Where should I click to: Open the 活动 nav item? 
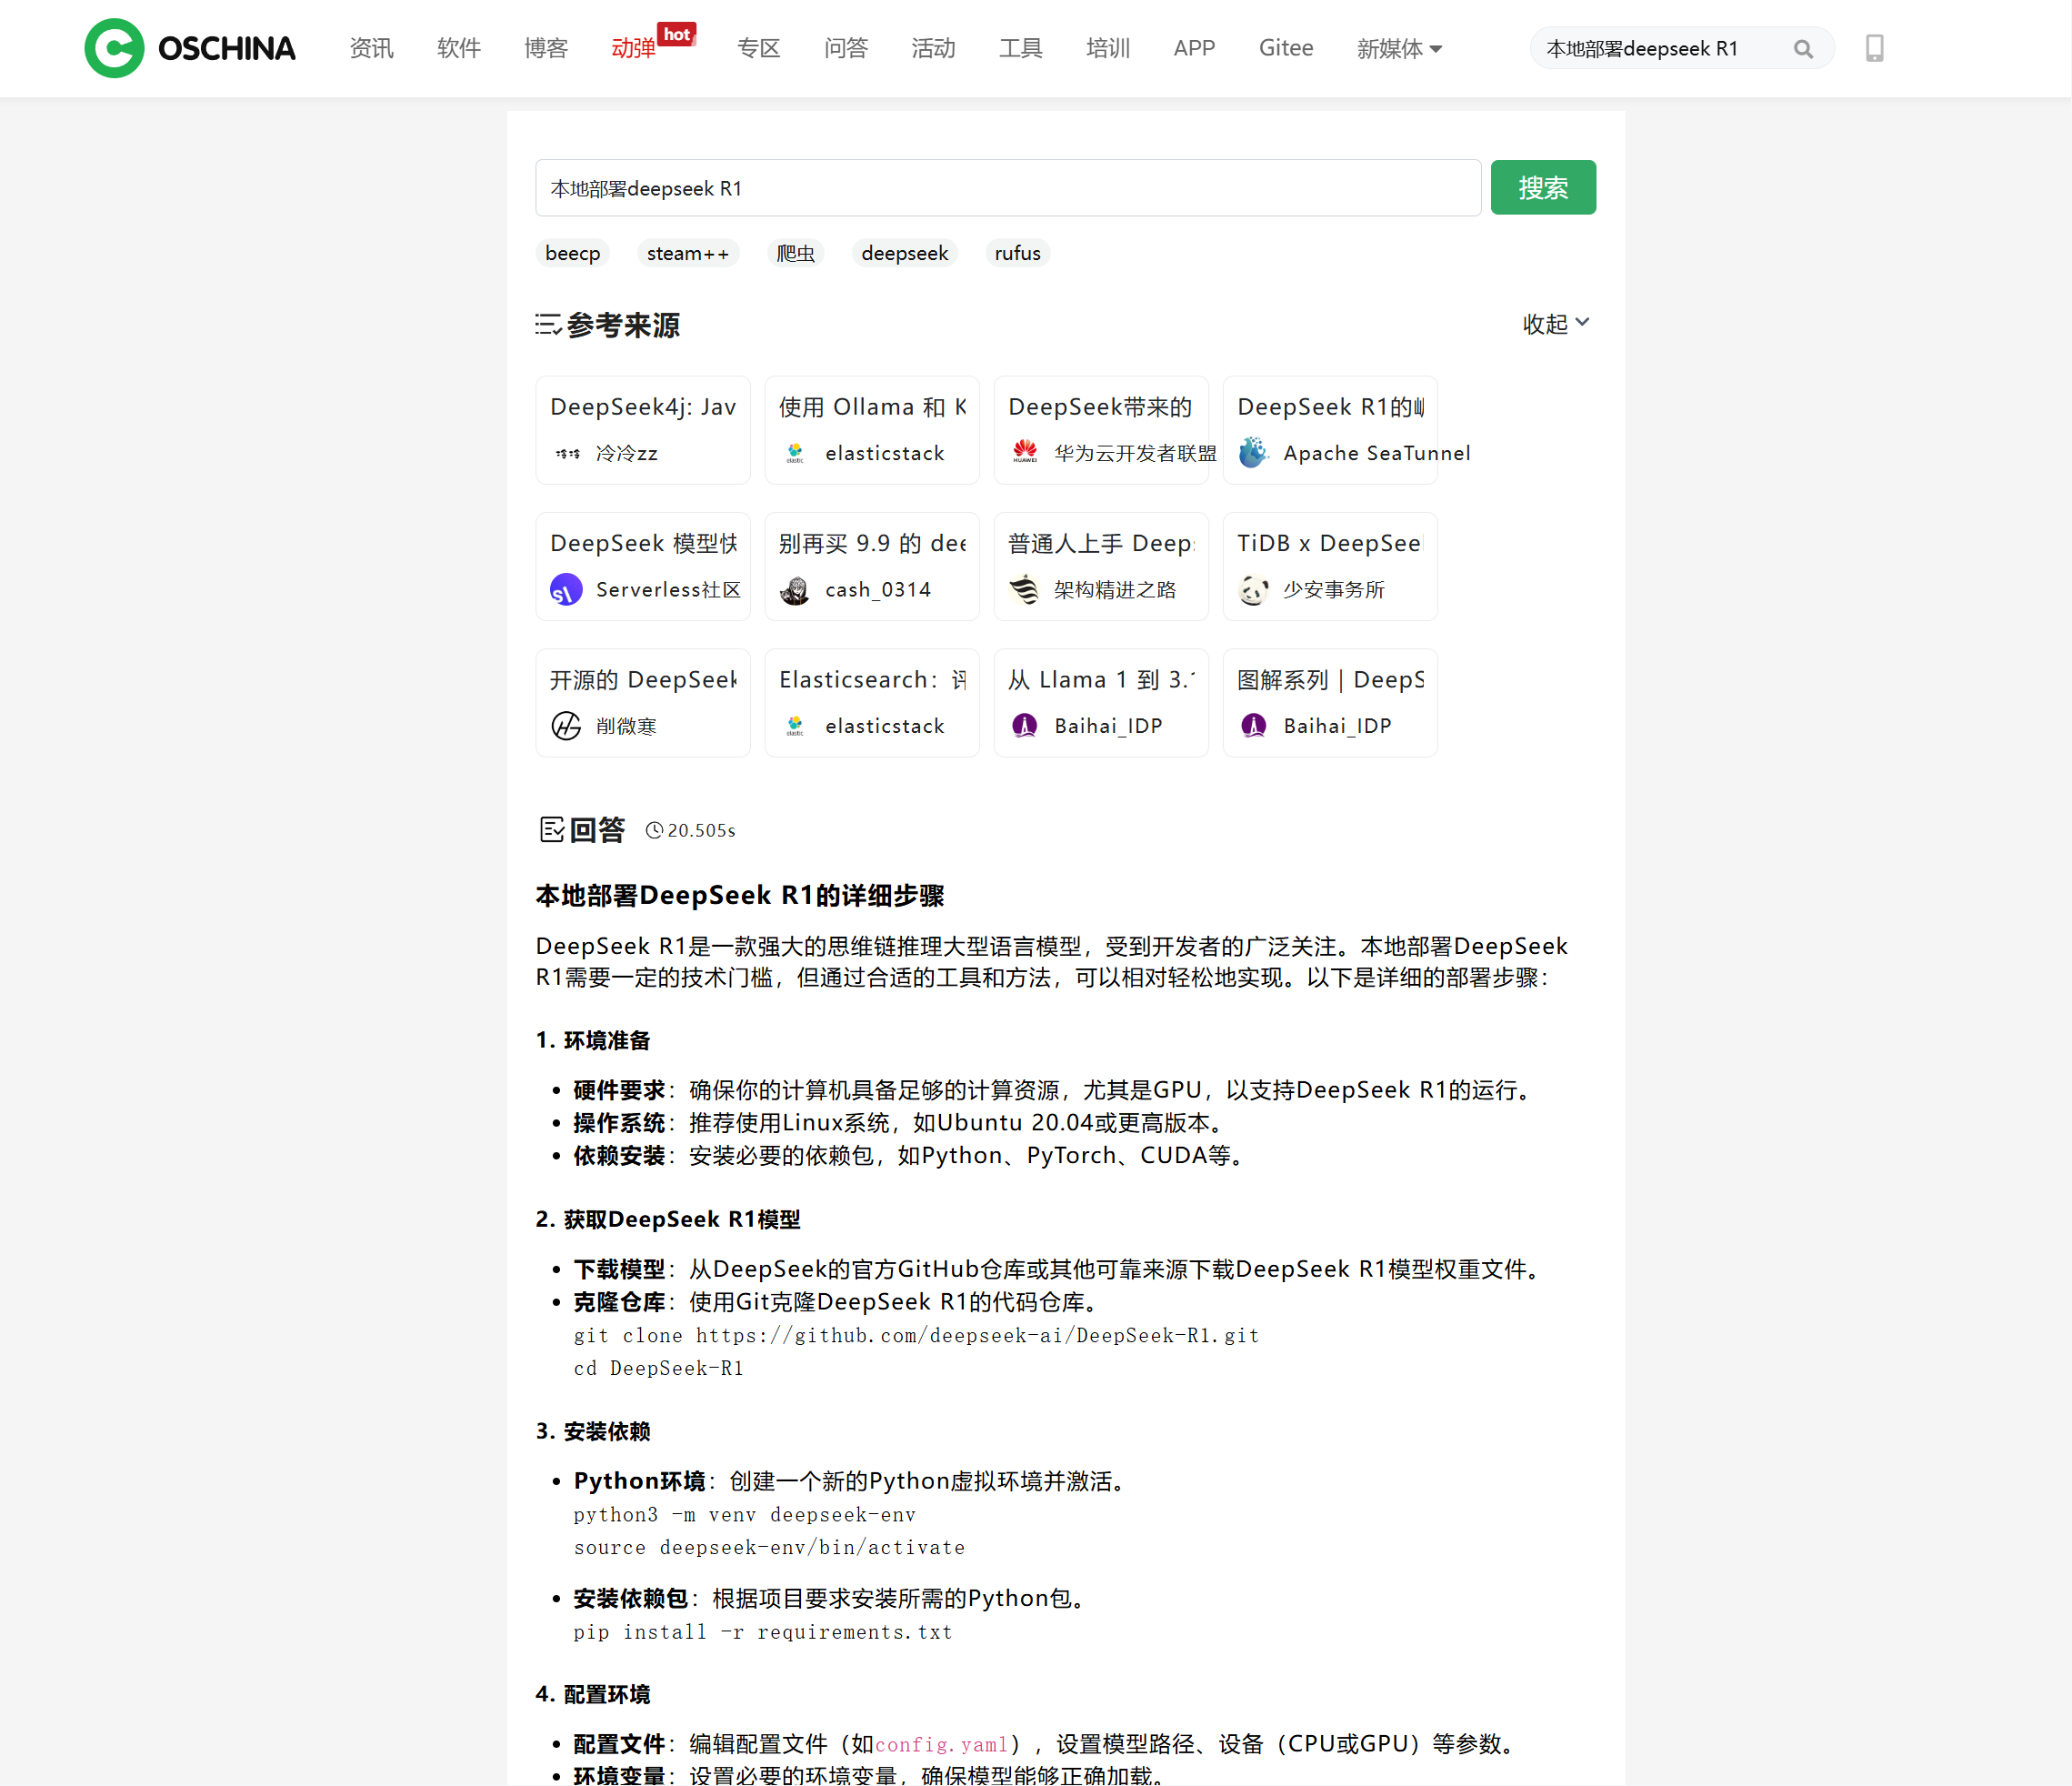933,48
